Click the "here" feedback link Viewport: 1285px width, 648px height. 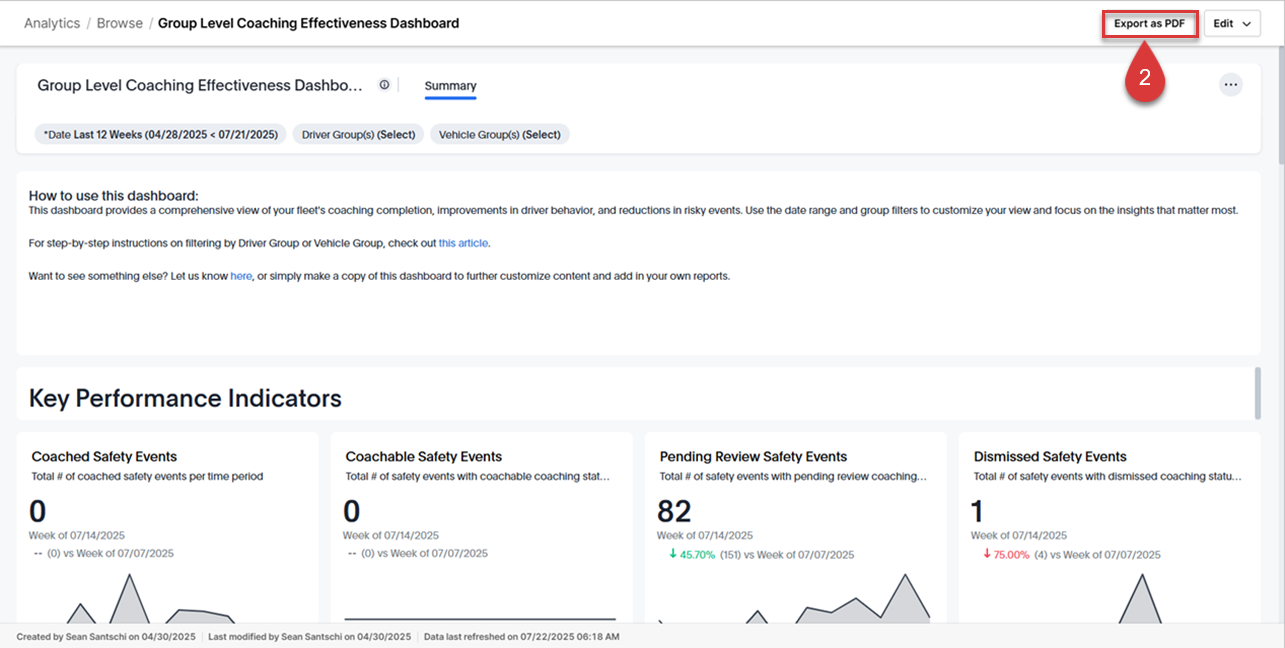240,275
